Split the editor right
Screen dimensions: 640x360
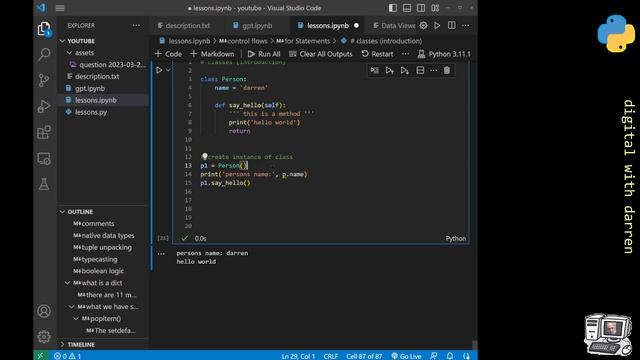(451, 25)
